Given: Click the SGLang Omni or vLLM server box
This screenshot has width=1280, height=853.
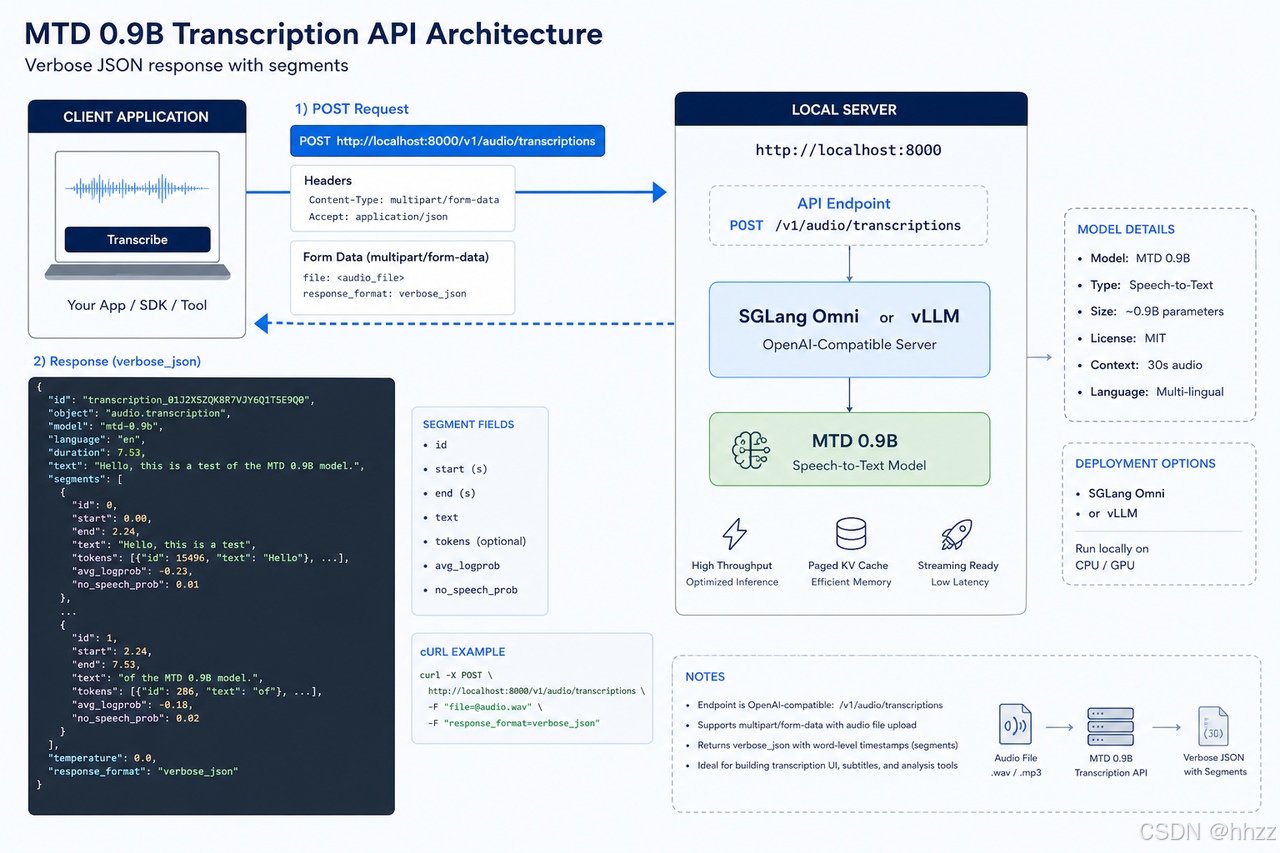Looking at the screenshot, I should (849, 328).
